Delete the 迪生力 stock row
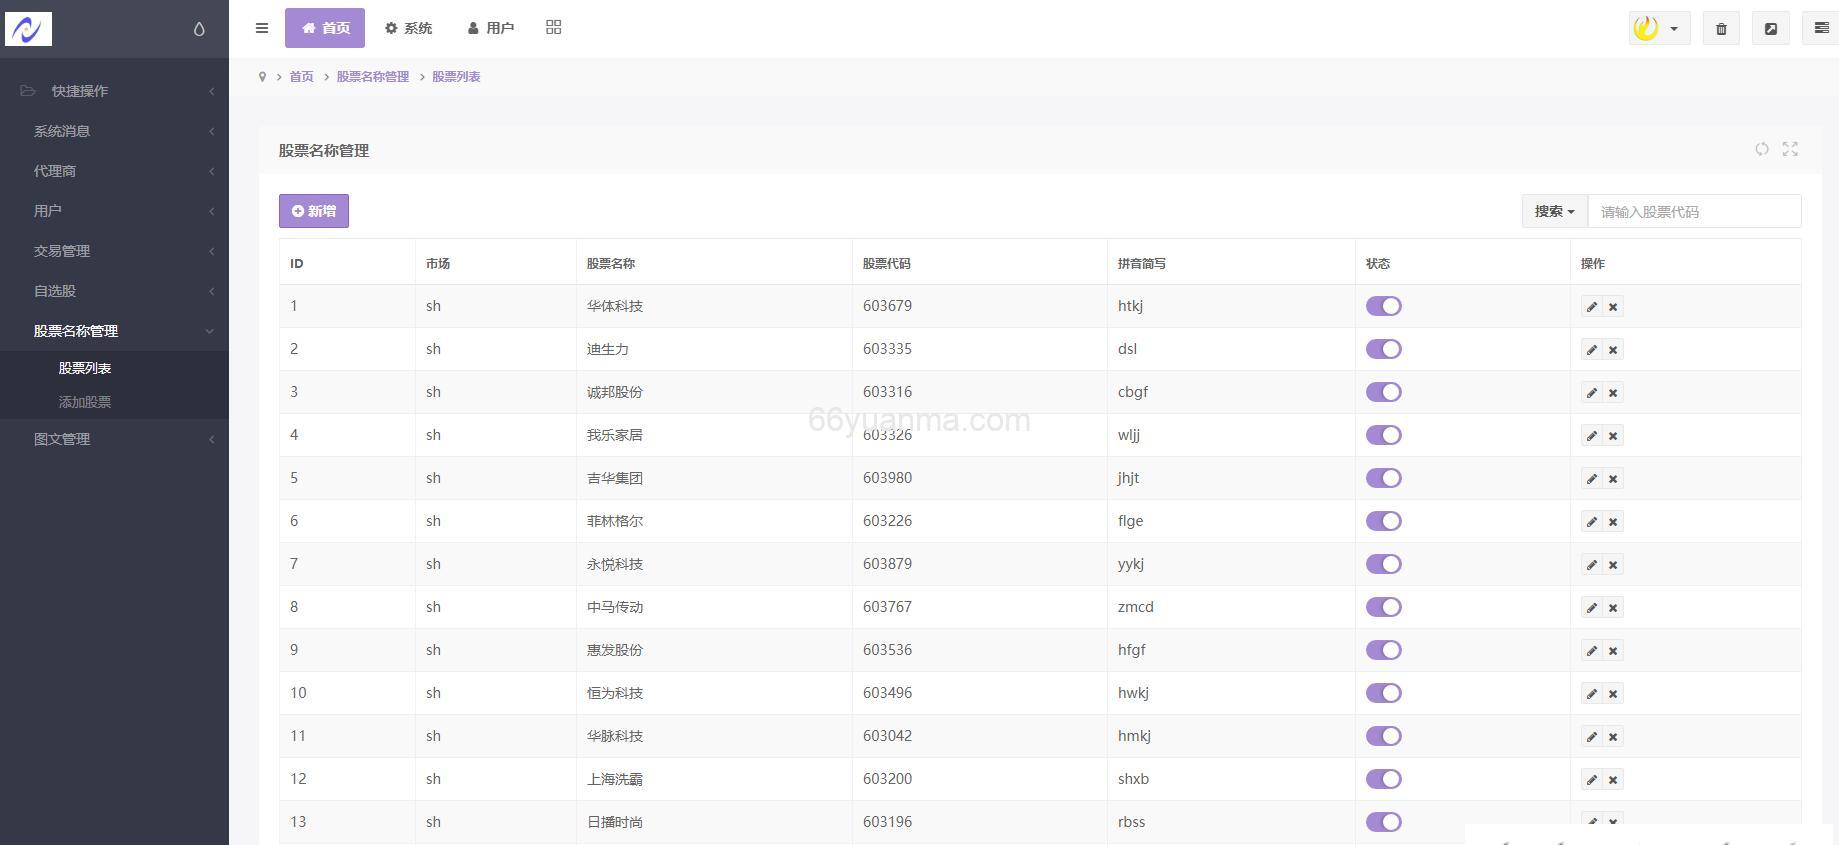The image size is (1839, 845). [1613, 350]
